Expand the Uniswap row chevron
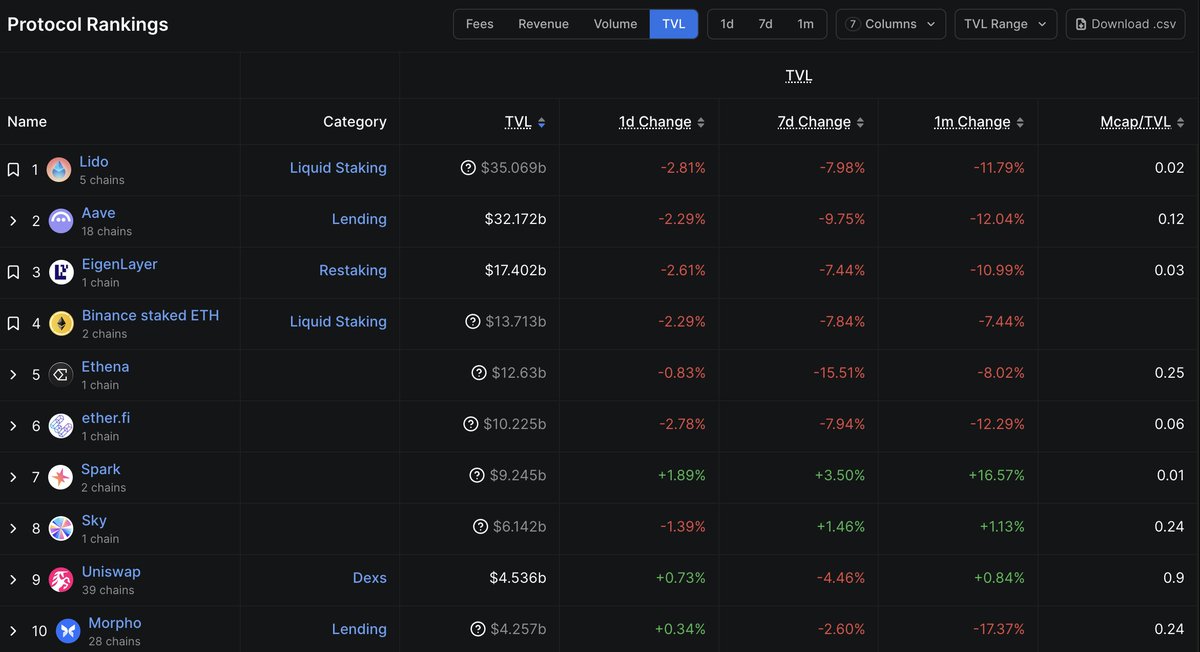1200x652 pixels. coord(13,580)
